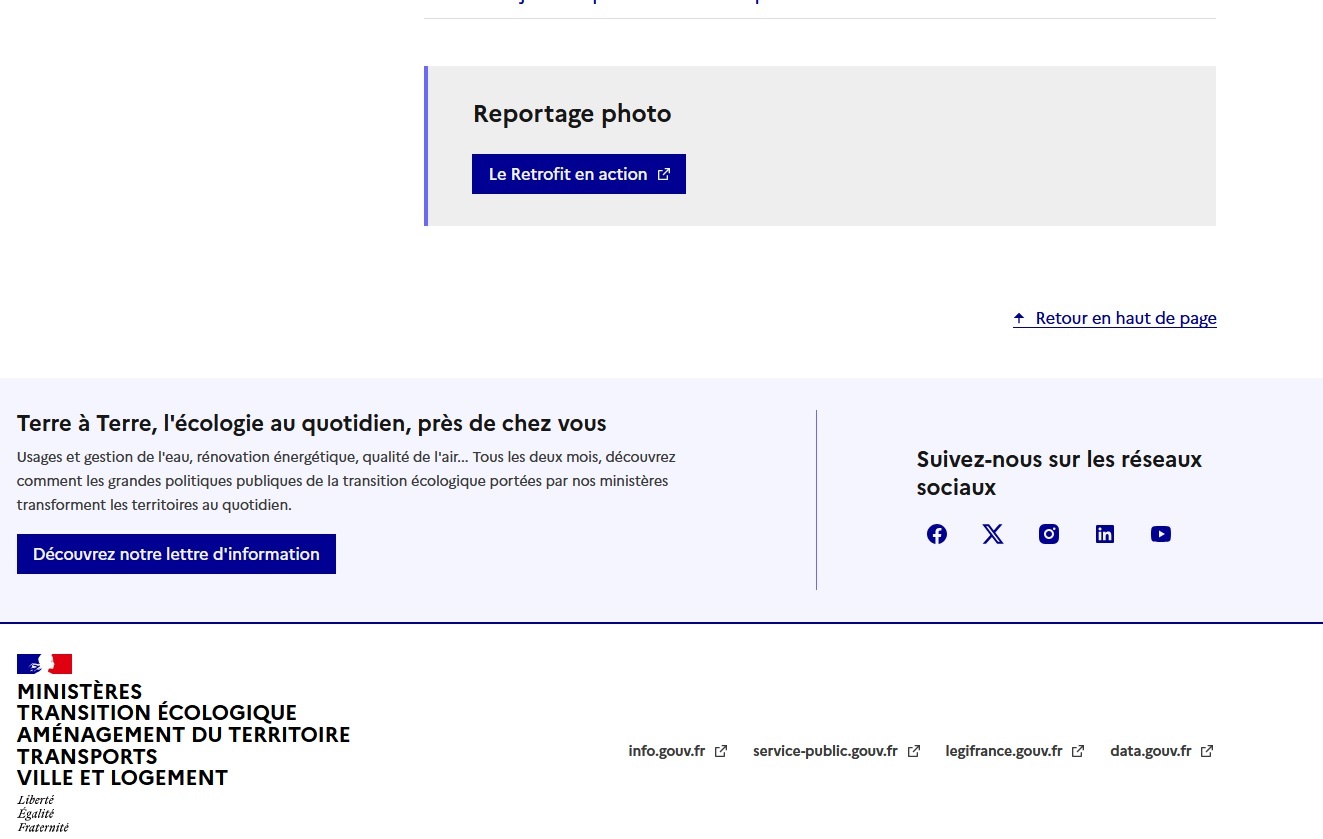Click the paragraph starting 'Usages et gestion de l'eau'
This screenshot has height=839, width=1323.
click(x=346, y=481)
